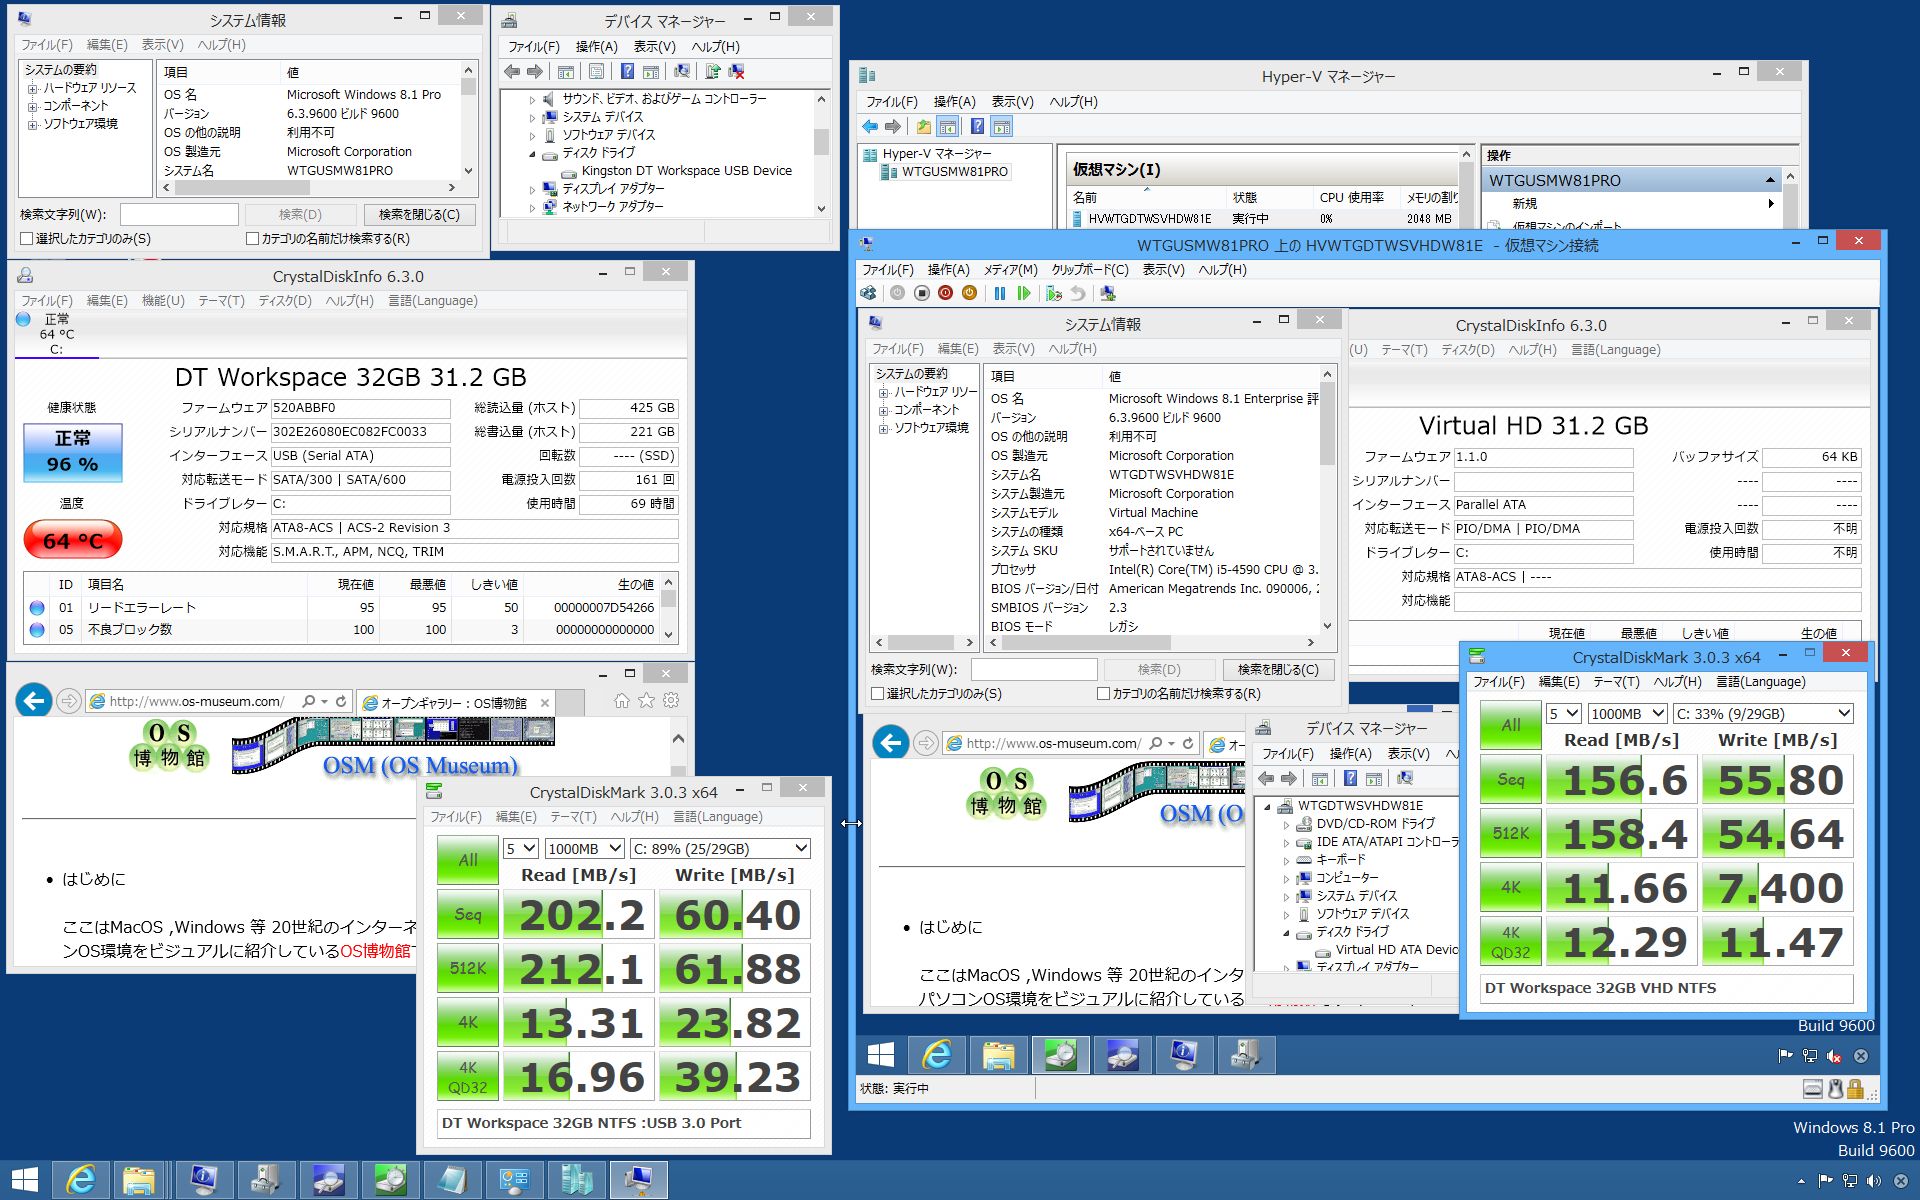The height and width of the screenshot is (1200, 1920).
Task: Click 512K button in guest CrystalDiskMark
Action: click(x=1510, y=833)
